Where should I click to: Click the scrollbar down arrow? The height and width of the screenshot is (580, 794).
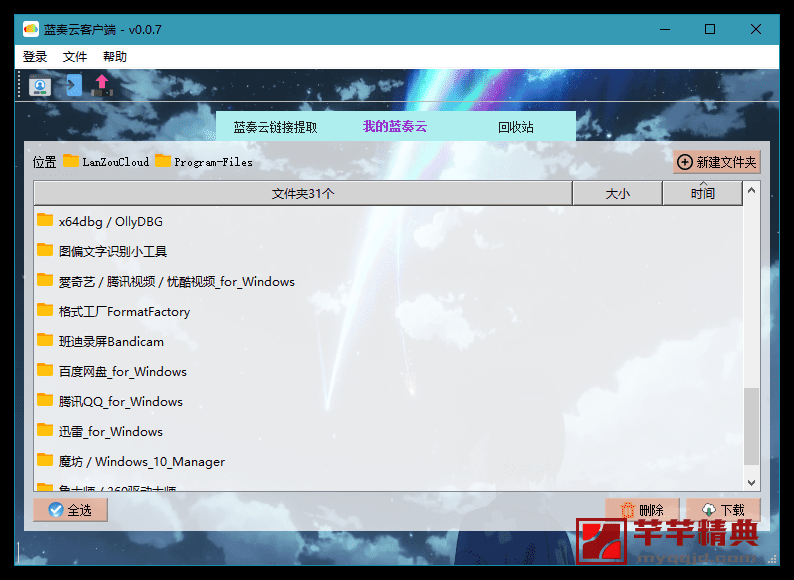click(751, 483)
